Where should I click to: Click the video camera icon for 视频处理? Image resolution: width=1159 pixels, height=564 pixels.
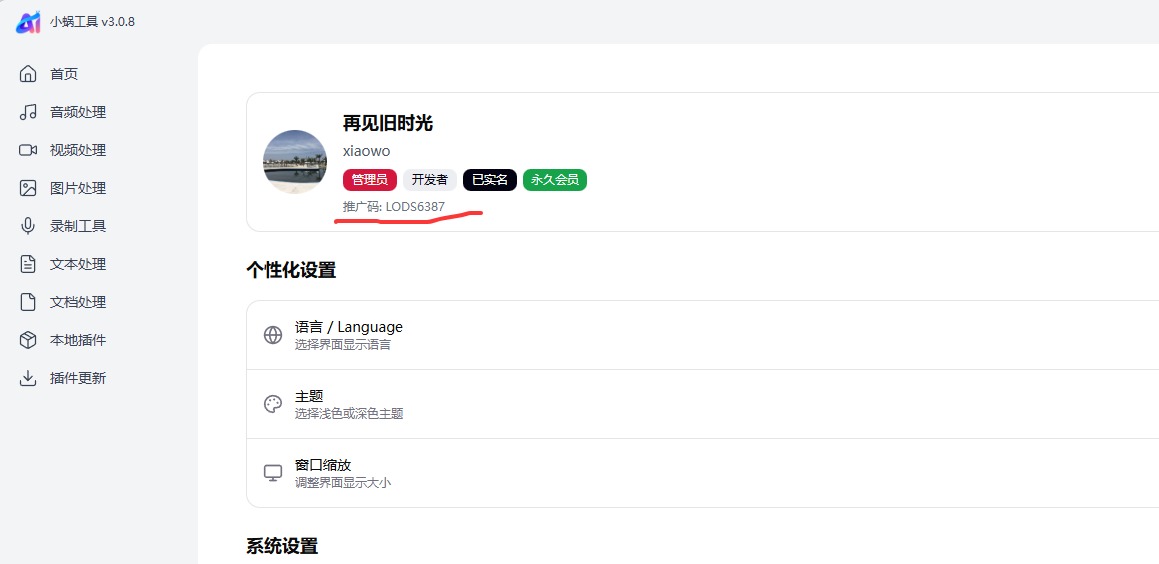click(x=28, y=150)
